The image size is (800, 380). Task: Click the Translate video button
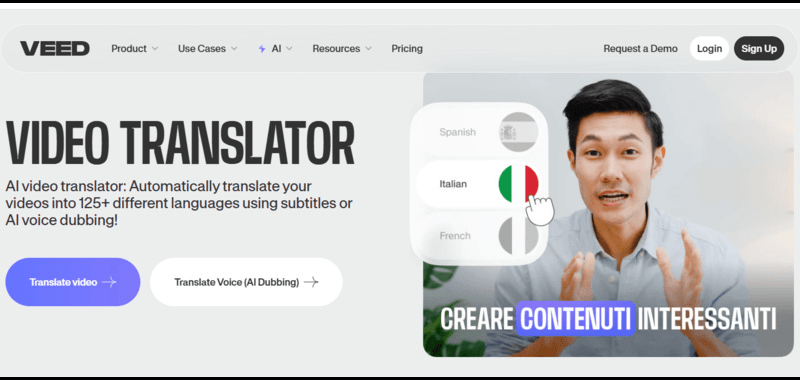[x=73, y=282]
